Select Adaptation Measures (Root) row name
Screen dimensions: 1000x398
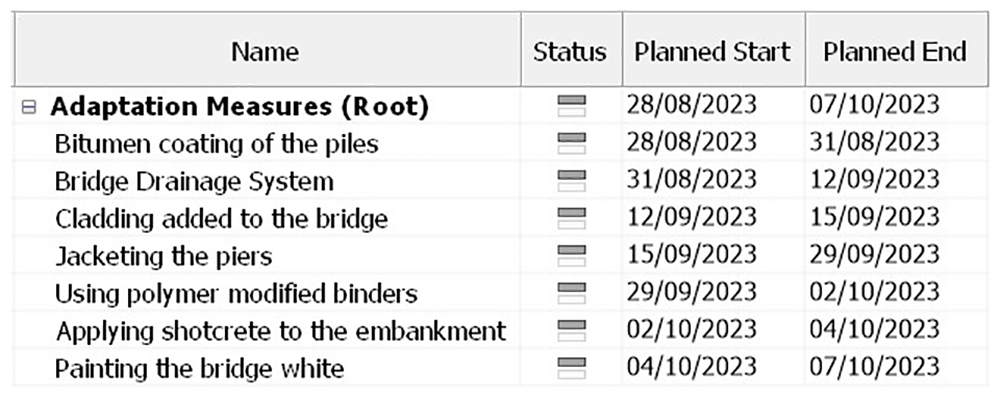point(239,107)
